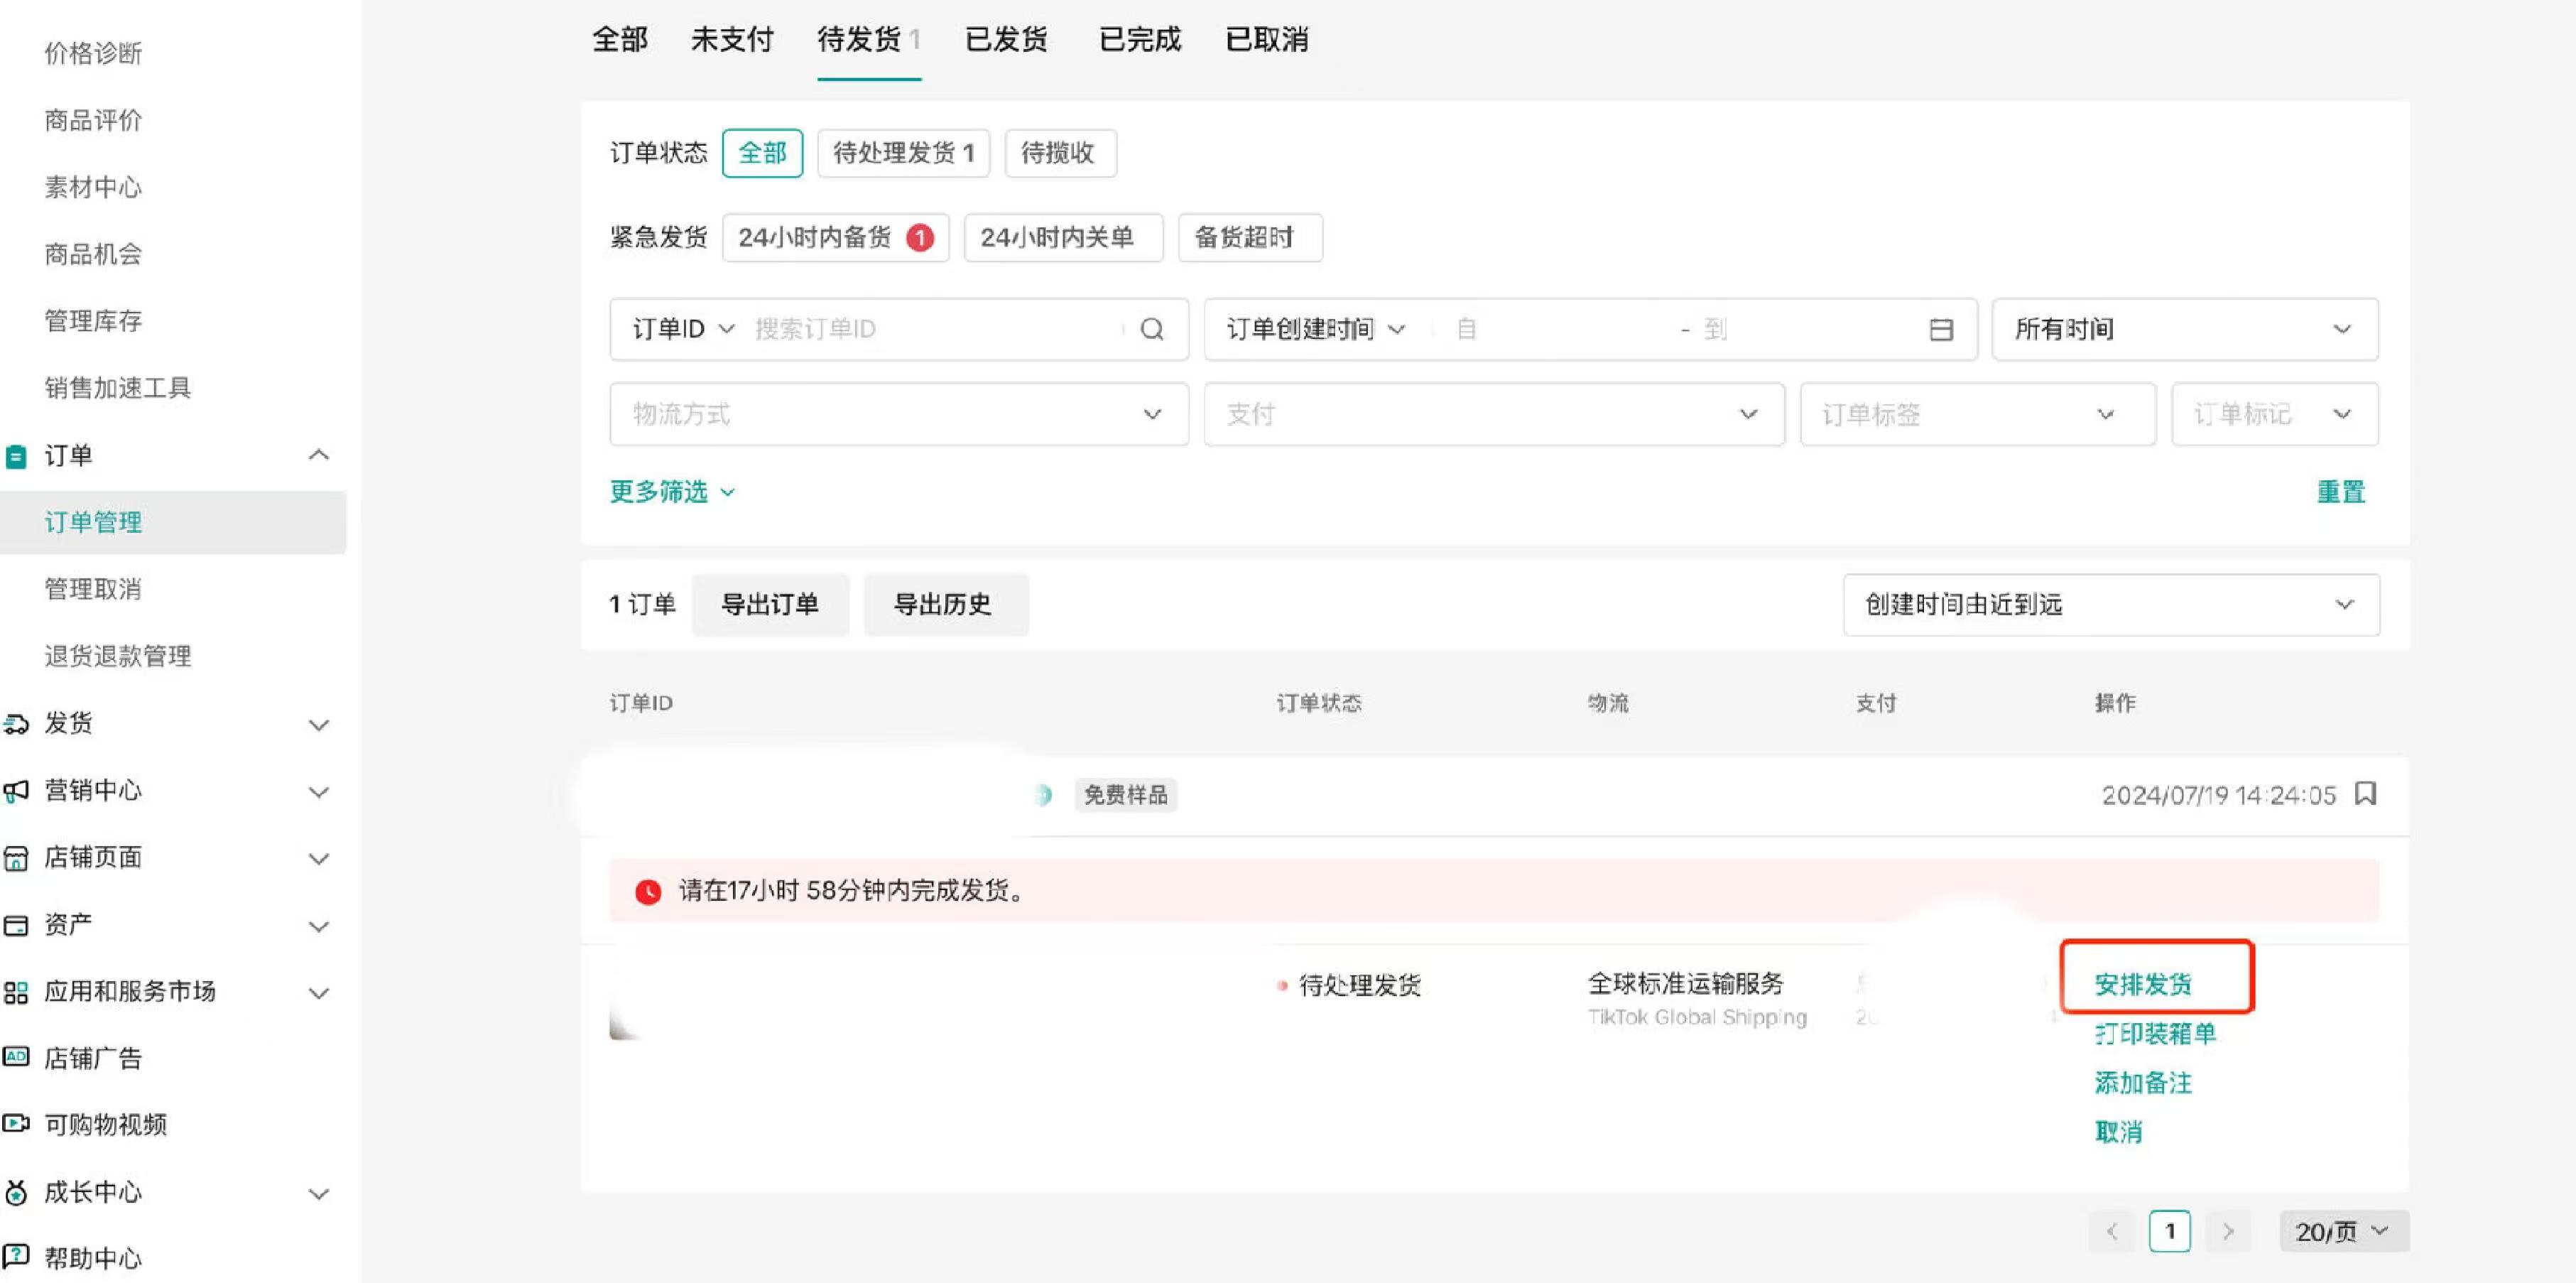The height and width of the screenshot is (1283, 2576).
Task: Toggle 24小时内关单 urgent filter
Action: (x=1063, y=238)
